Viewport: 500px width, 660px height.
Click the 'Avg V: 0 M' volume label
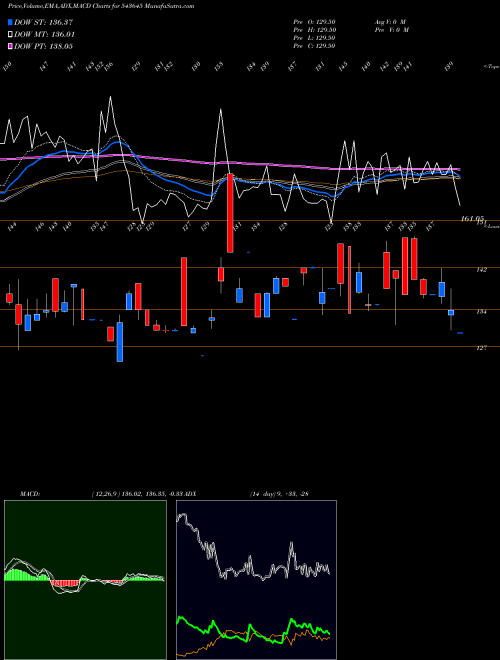390,22
